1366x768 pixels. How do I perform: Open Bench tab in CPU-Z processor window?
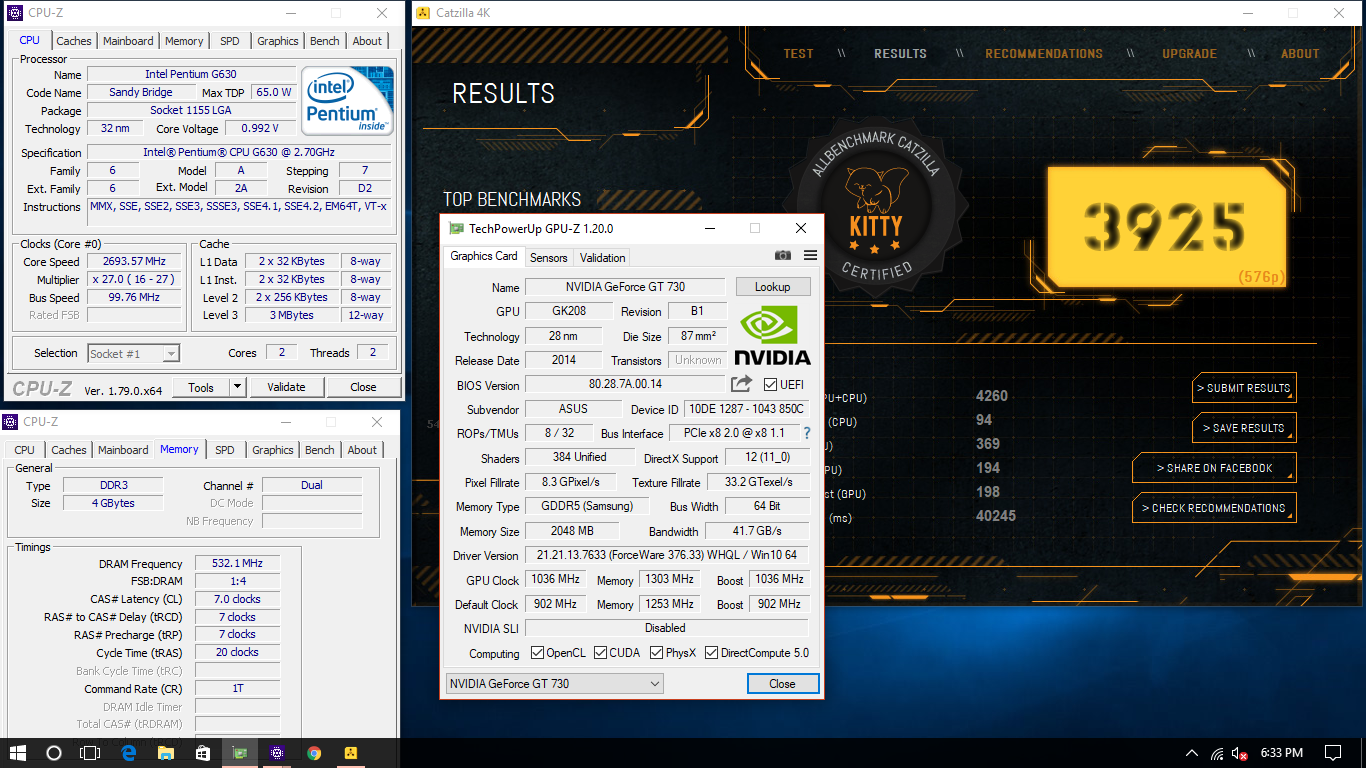coord(325,41)
